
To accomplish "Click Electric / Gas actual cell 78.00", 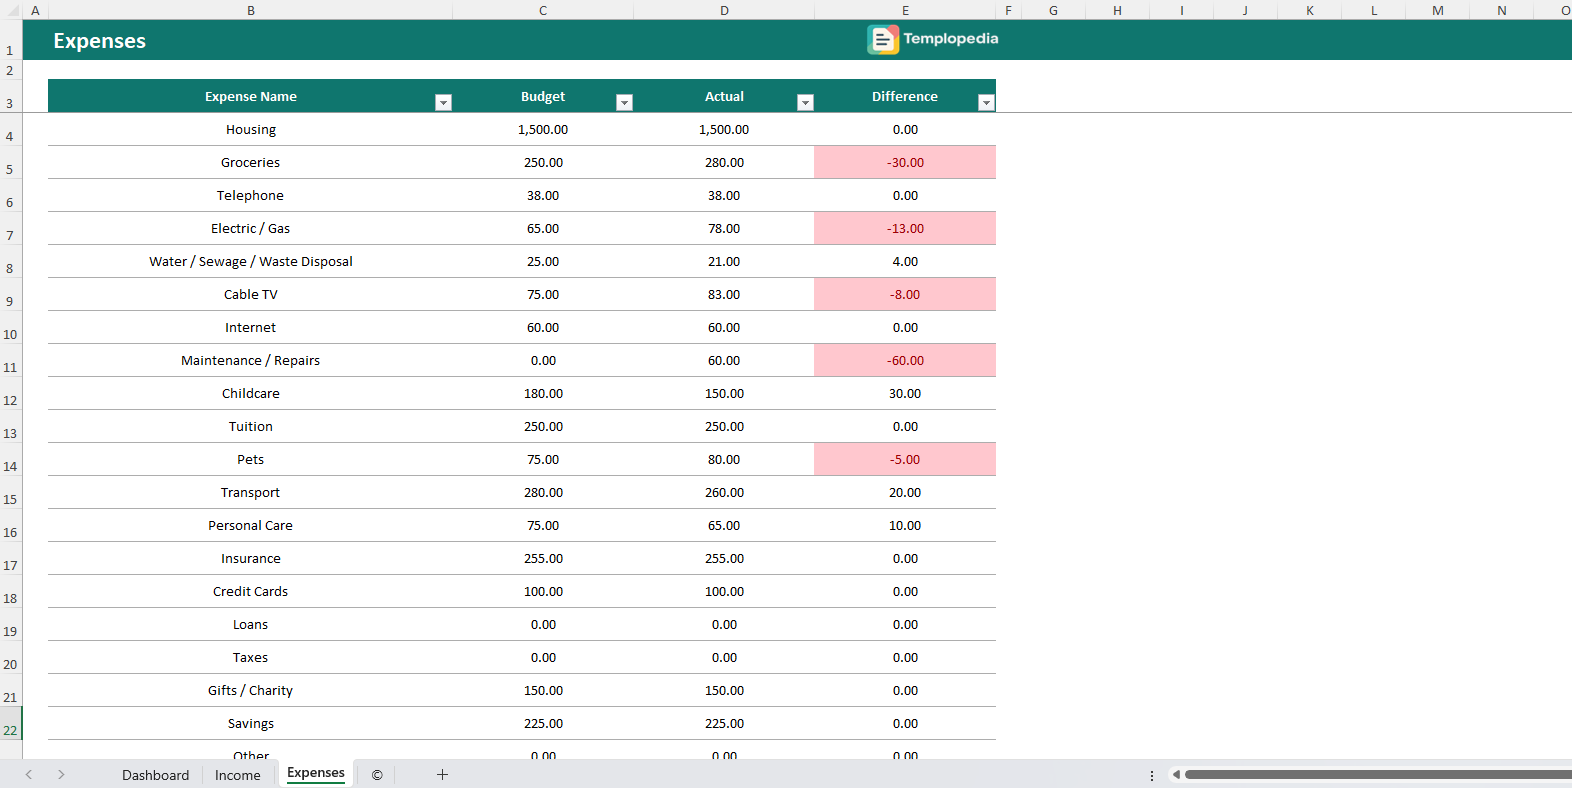I will [724, 229].
